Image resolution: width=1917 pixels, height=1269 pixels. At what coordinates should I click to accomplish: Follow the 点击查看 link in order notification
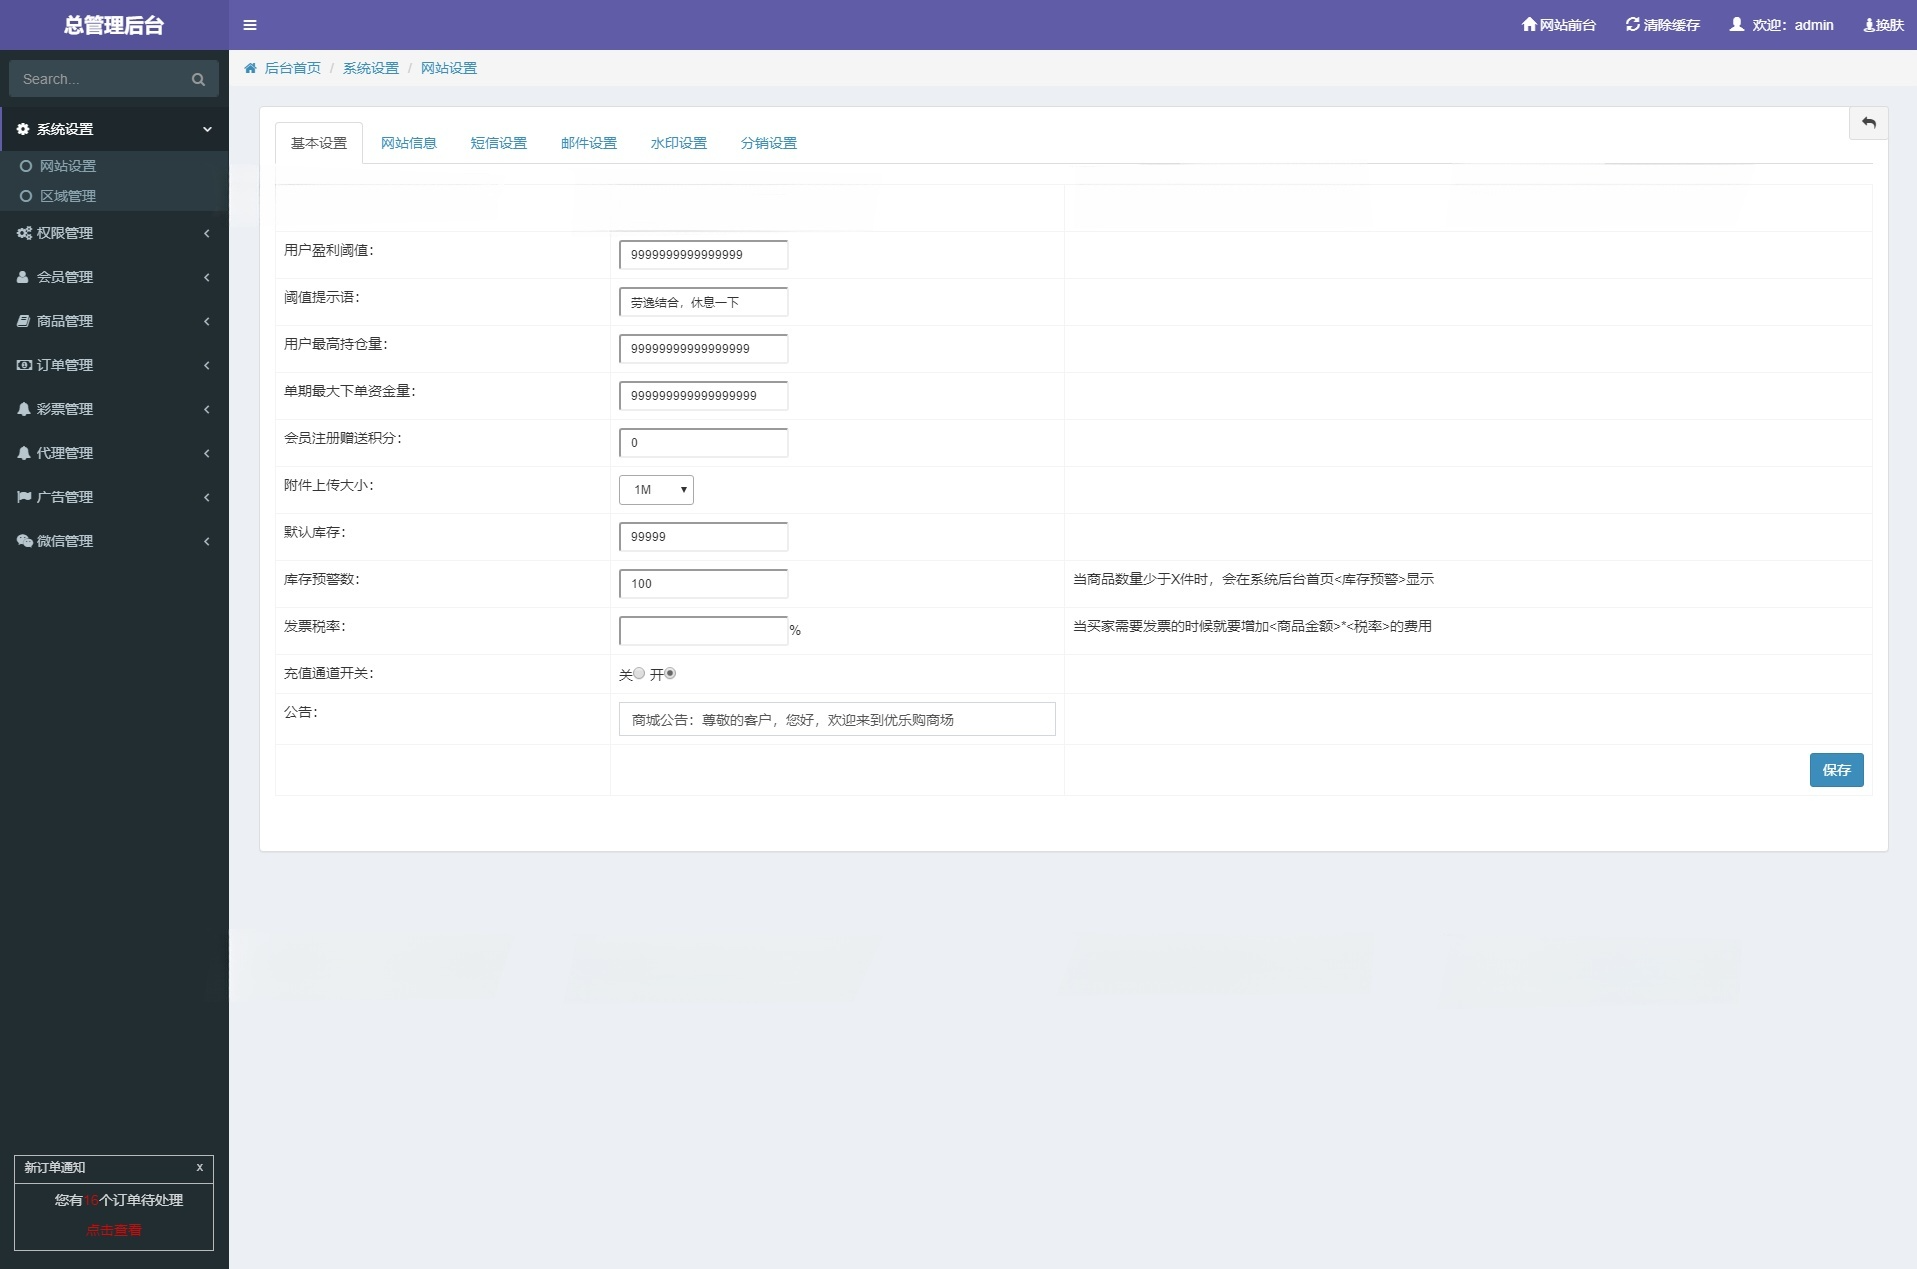click(114, 1230)
